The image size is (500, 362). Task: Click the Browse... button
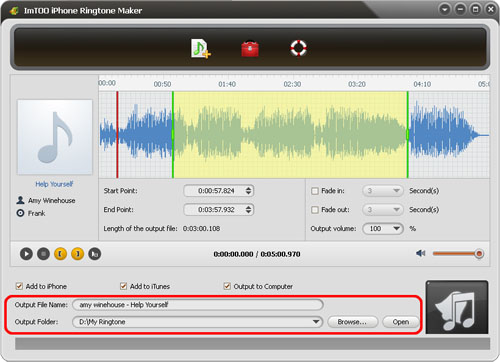(x=353, y=322)
